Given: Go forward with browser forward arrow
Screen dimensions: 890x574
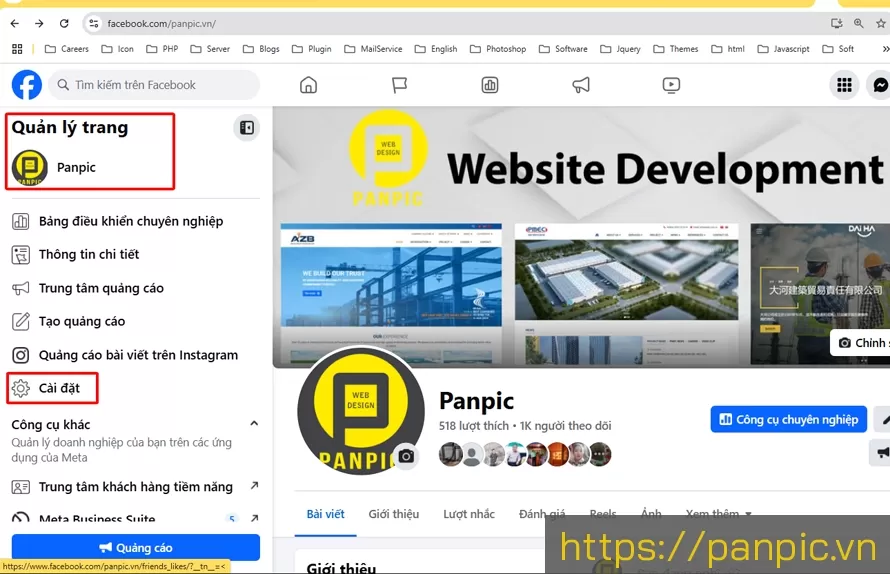Looking at the screenshot, I should pos(39,23).
